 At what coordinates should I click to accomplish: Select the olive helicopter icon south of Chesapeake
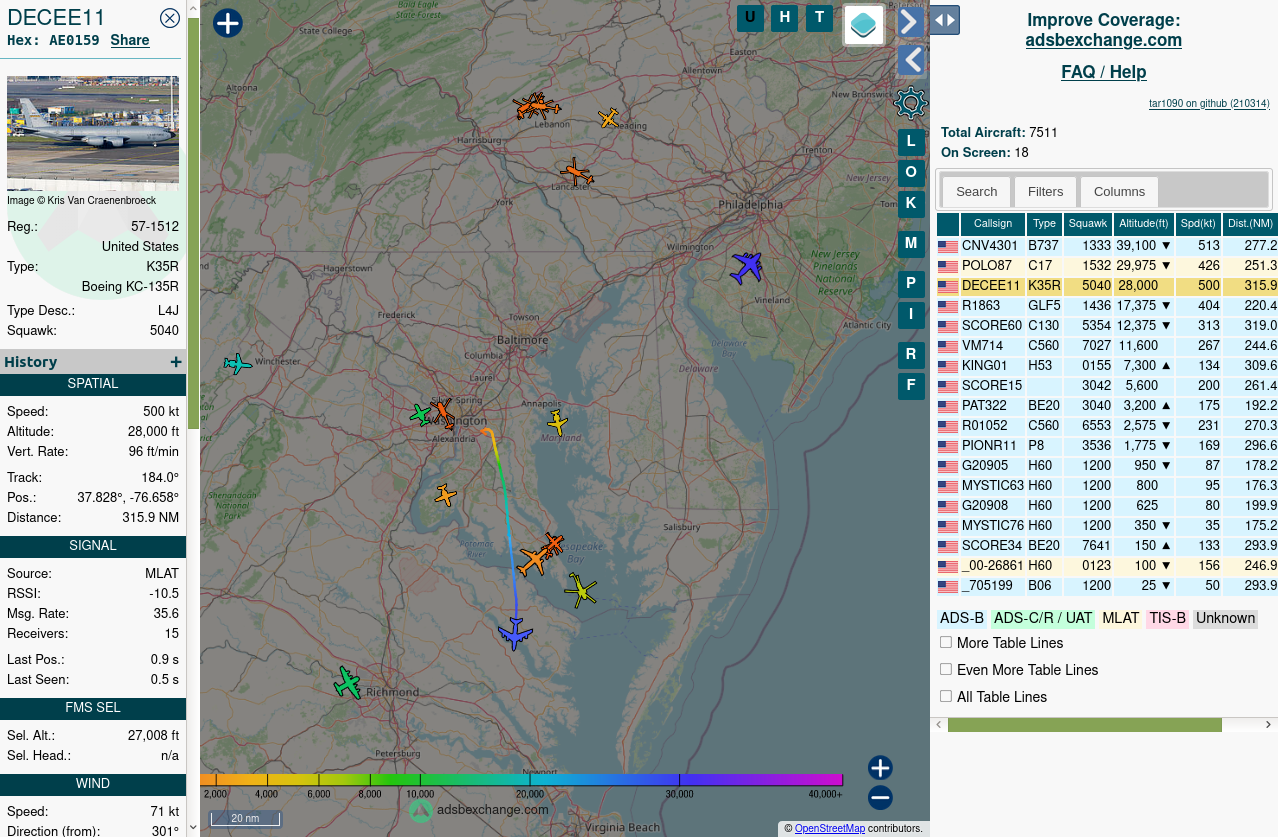580,591
